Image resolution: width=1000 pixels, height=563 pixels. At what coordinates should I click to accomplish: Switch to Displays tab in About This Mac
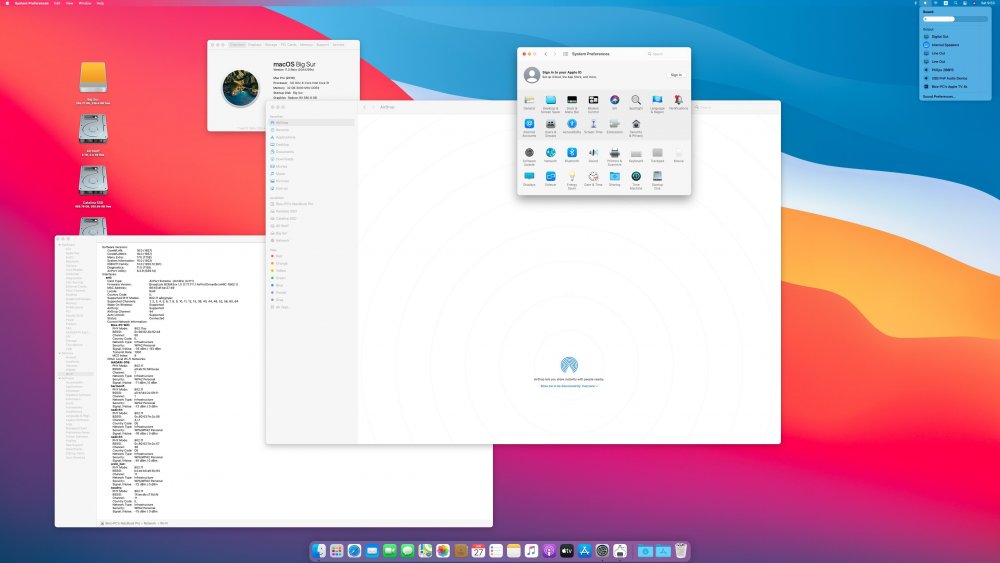tap(254, 45)
